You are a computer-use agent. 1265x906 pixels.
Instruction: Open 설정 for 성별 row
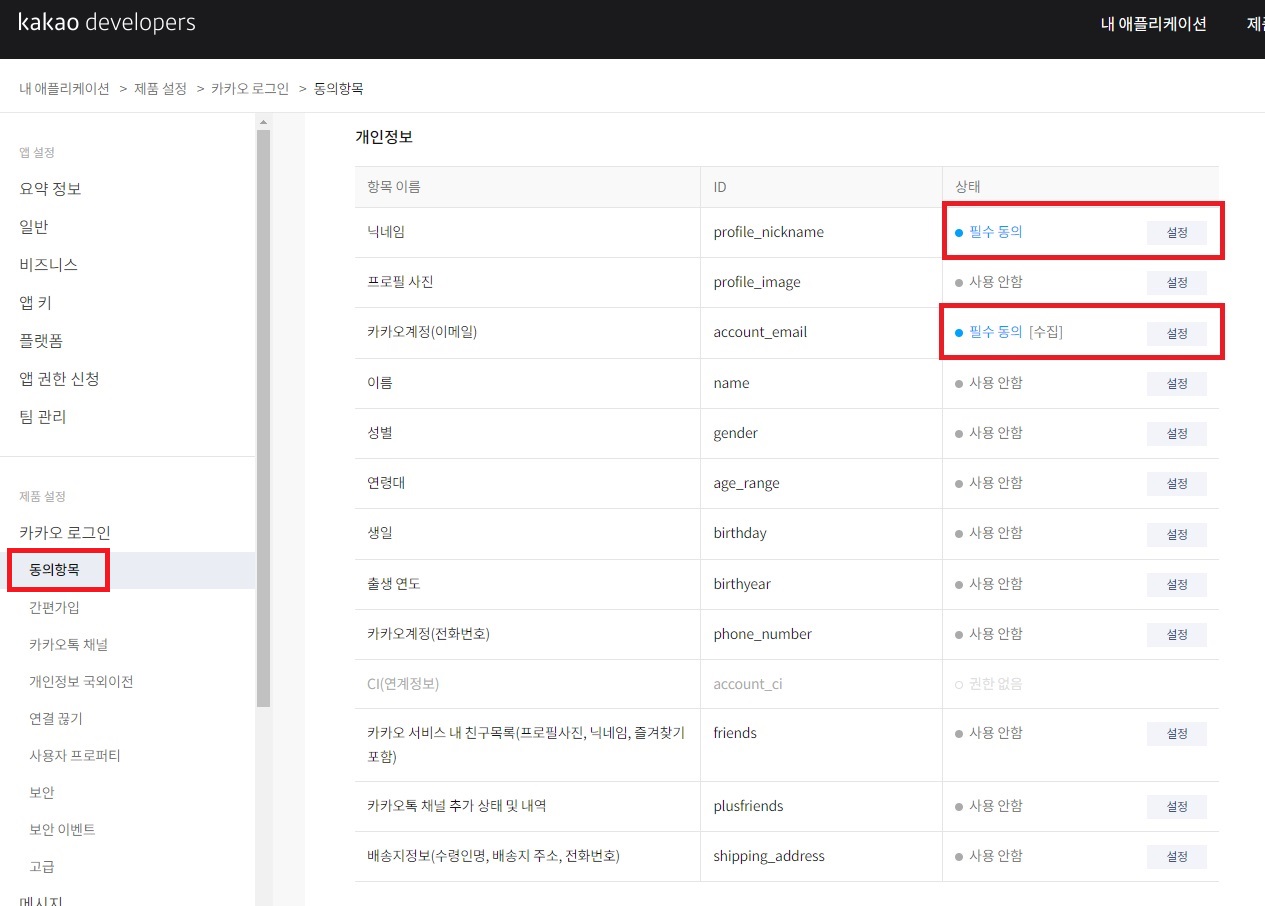[1177, 434]
